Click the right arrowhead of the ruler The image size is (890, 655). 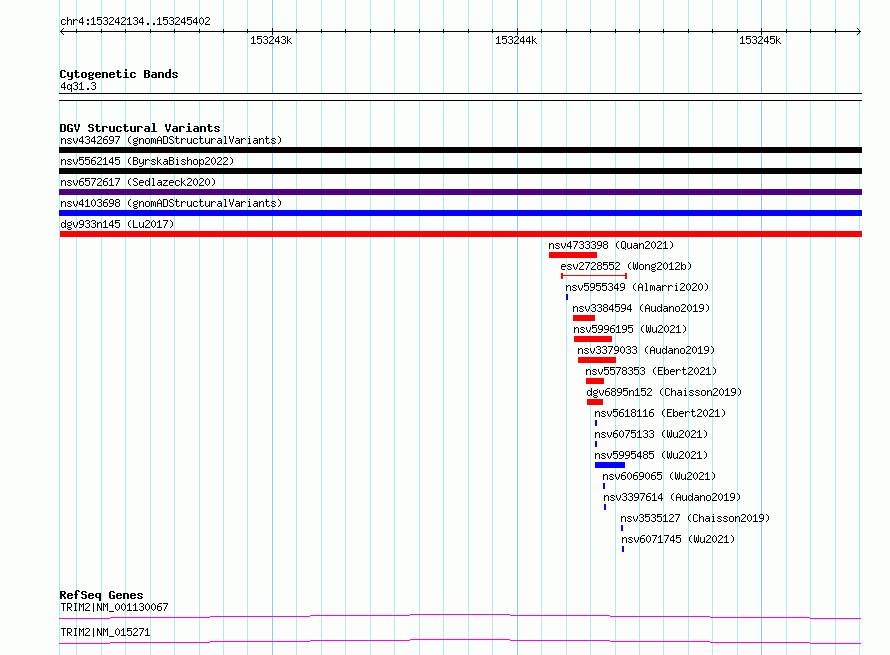pyautogui.click(x=859, y=31)
